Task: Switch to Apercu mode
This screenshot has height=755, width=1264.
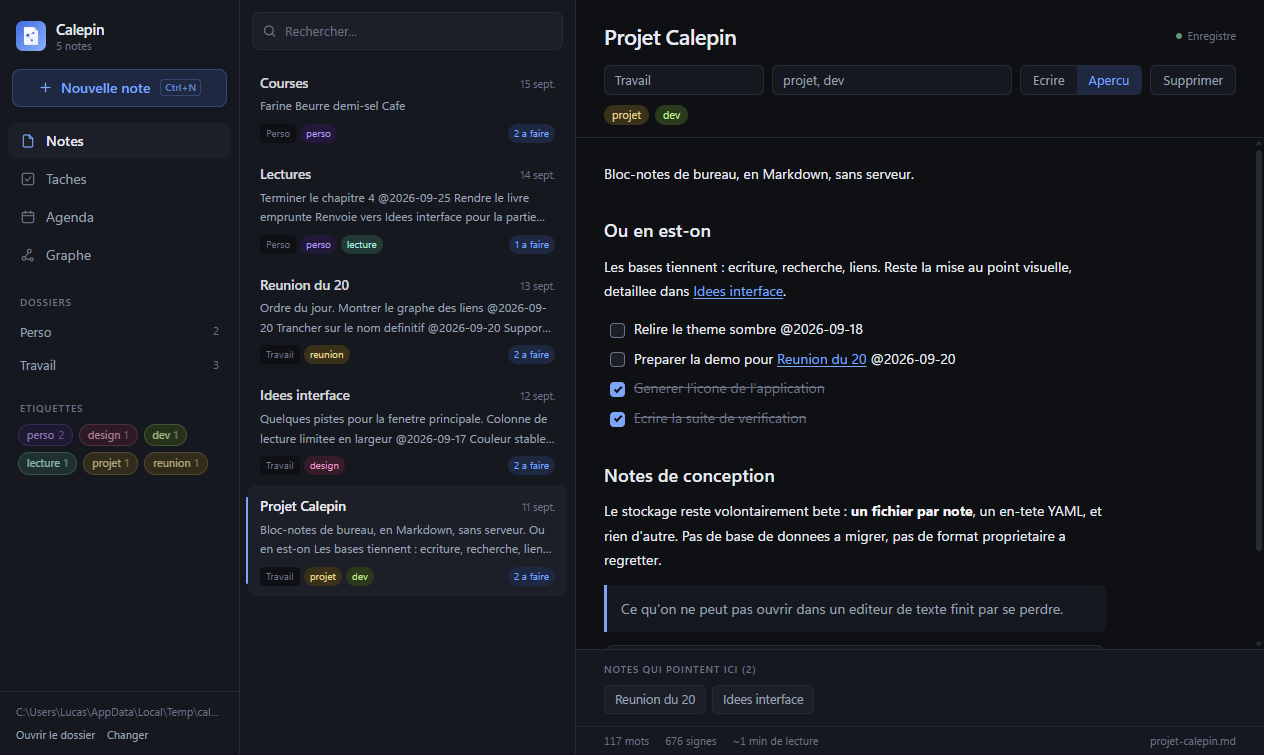Action: pos(1109,80)
